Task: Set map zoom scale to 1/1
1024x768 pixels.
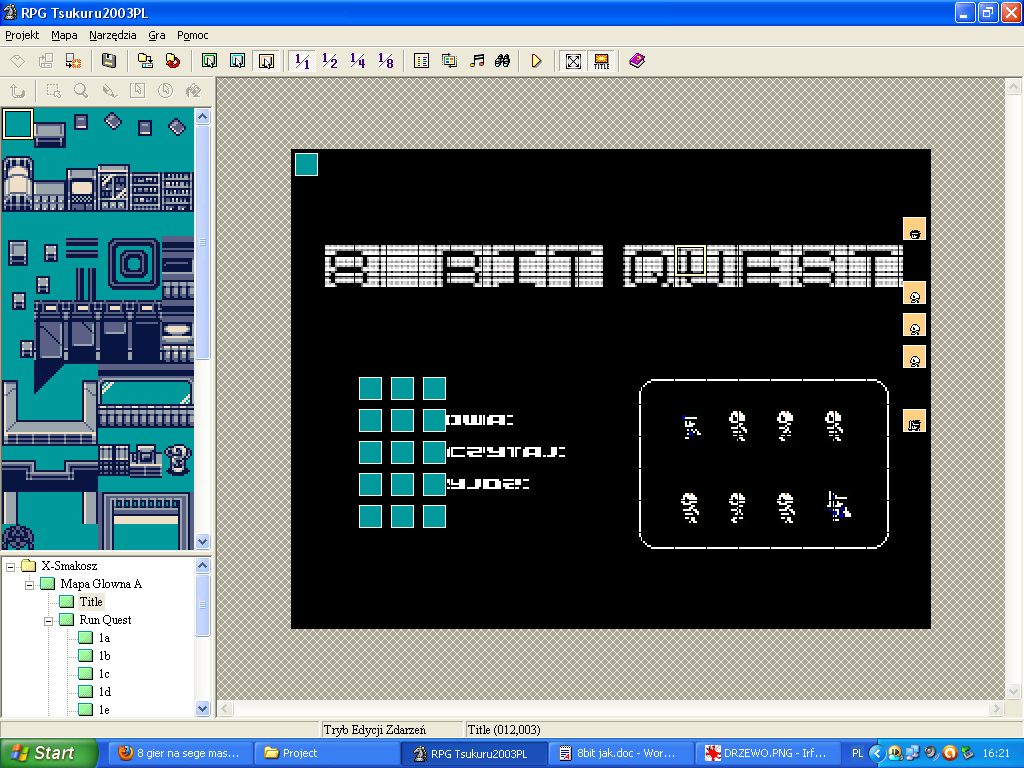Action: tap(302, 61)
